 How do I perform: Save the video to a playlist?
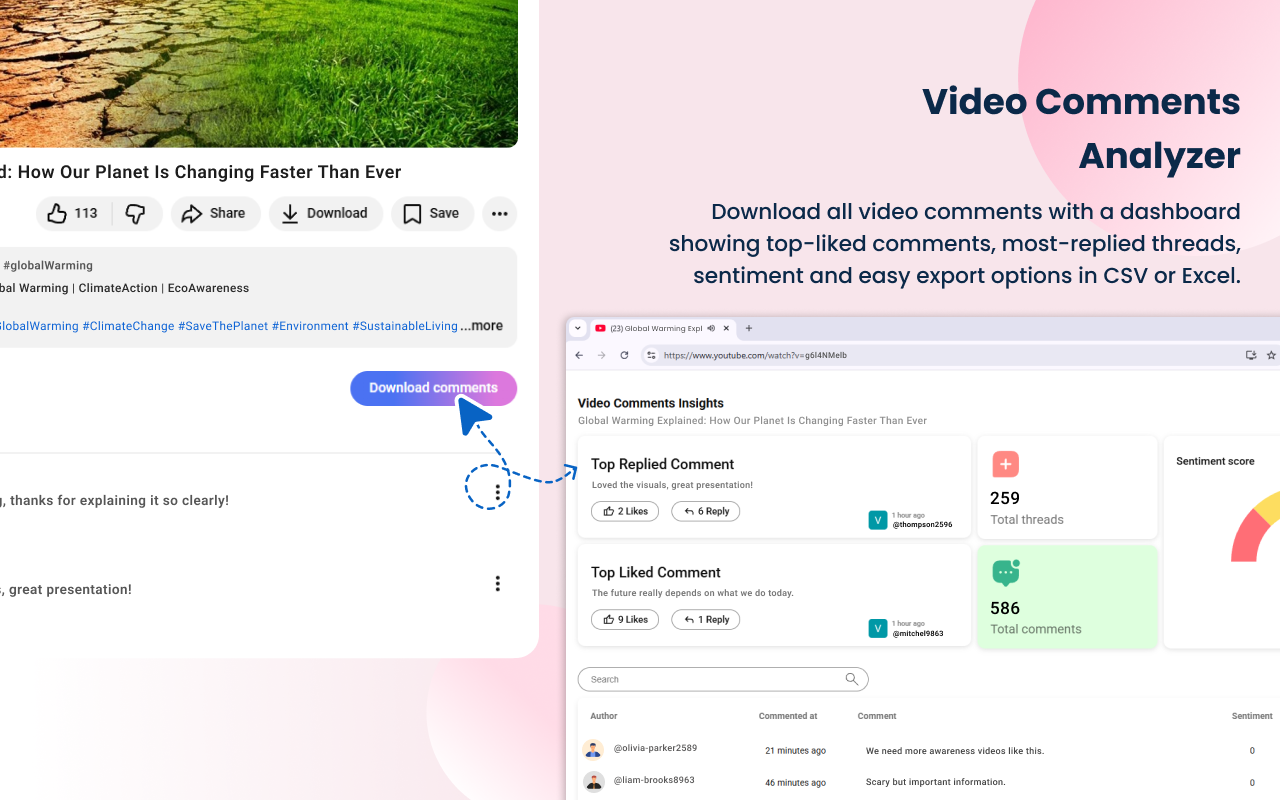[432, 213]
